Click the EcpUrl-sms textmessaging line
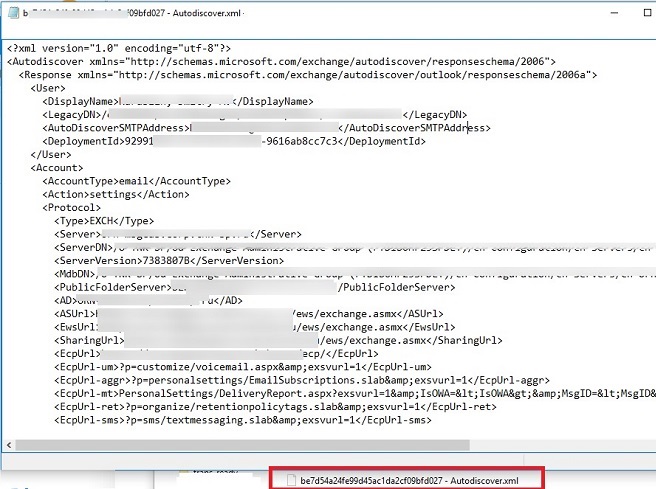Screen dimensions: 656x489 pos(242,420)
